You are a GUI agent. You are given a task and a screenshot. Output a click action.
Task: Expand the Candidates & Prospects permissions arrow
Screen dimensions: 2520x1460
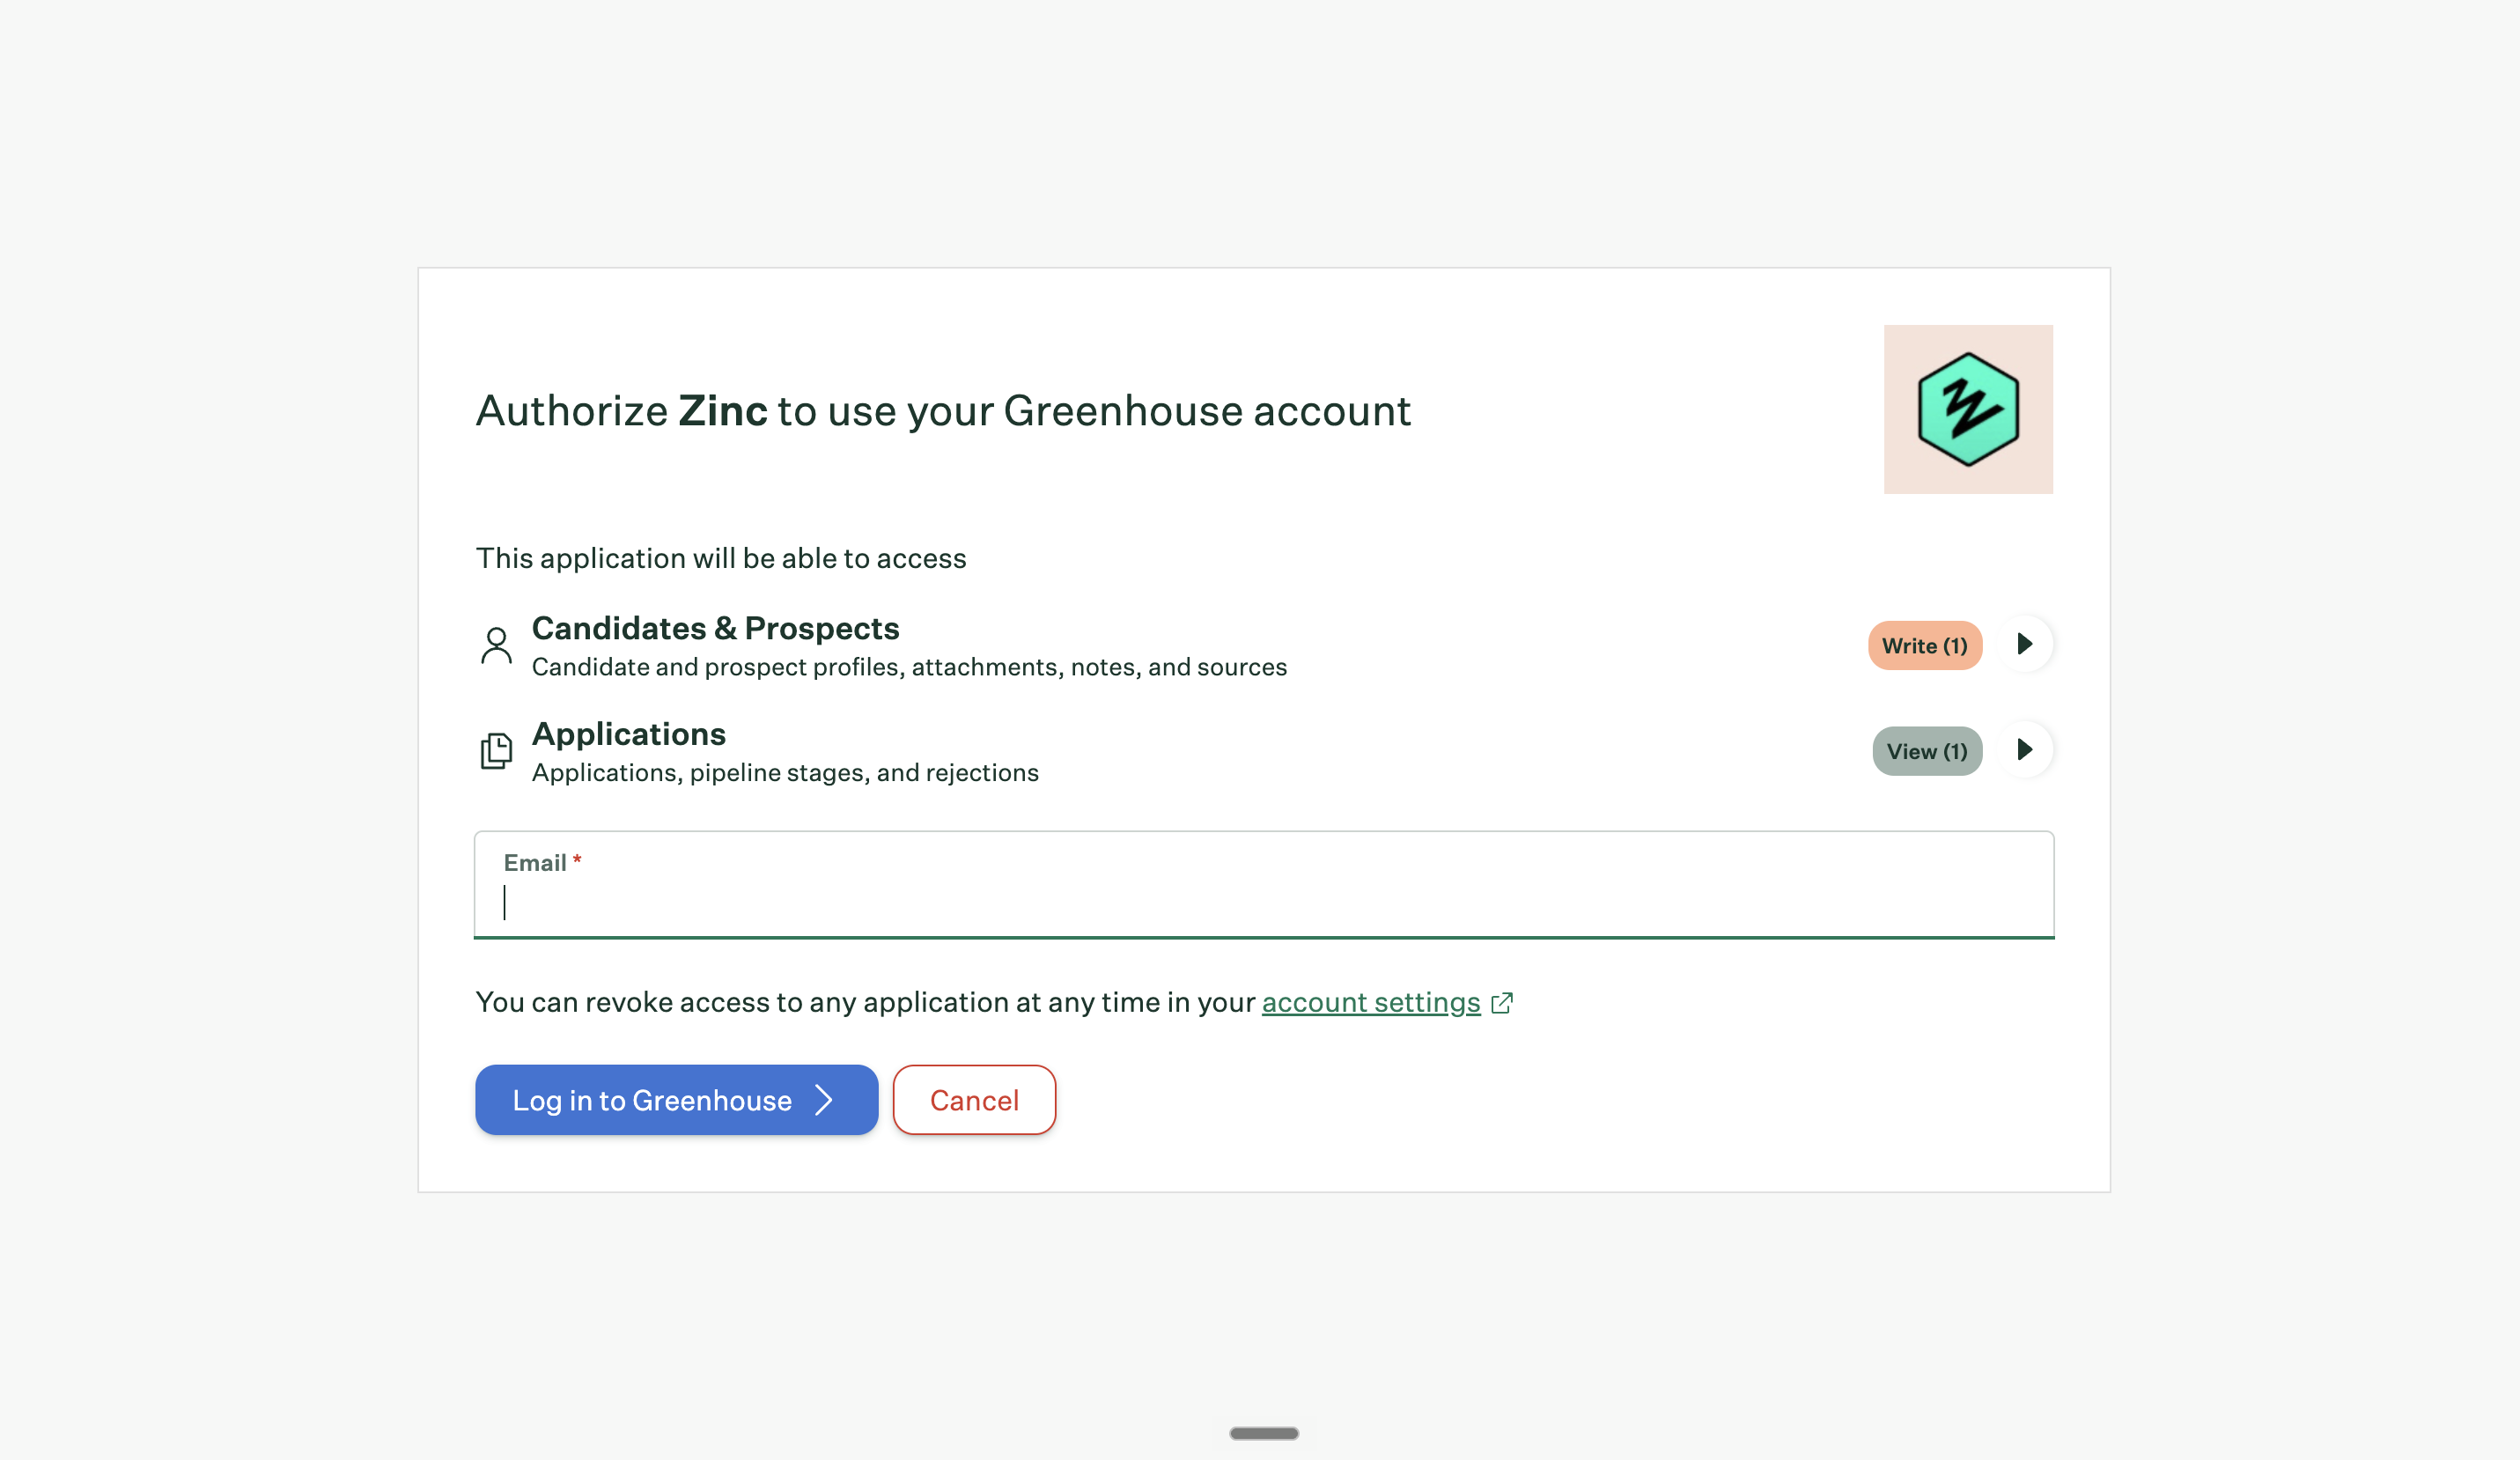[x=2025, y=644]
